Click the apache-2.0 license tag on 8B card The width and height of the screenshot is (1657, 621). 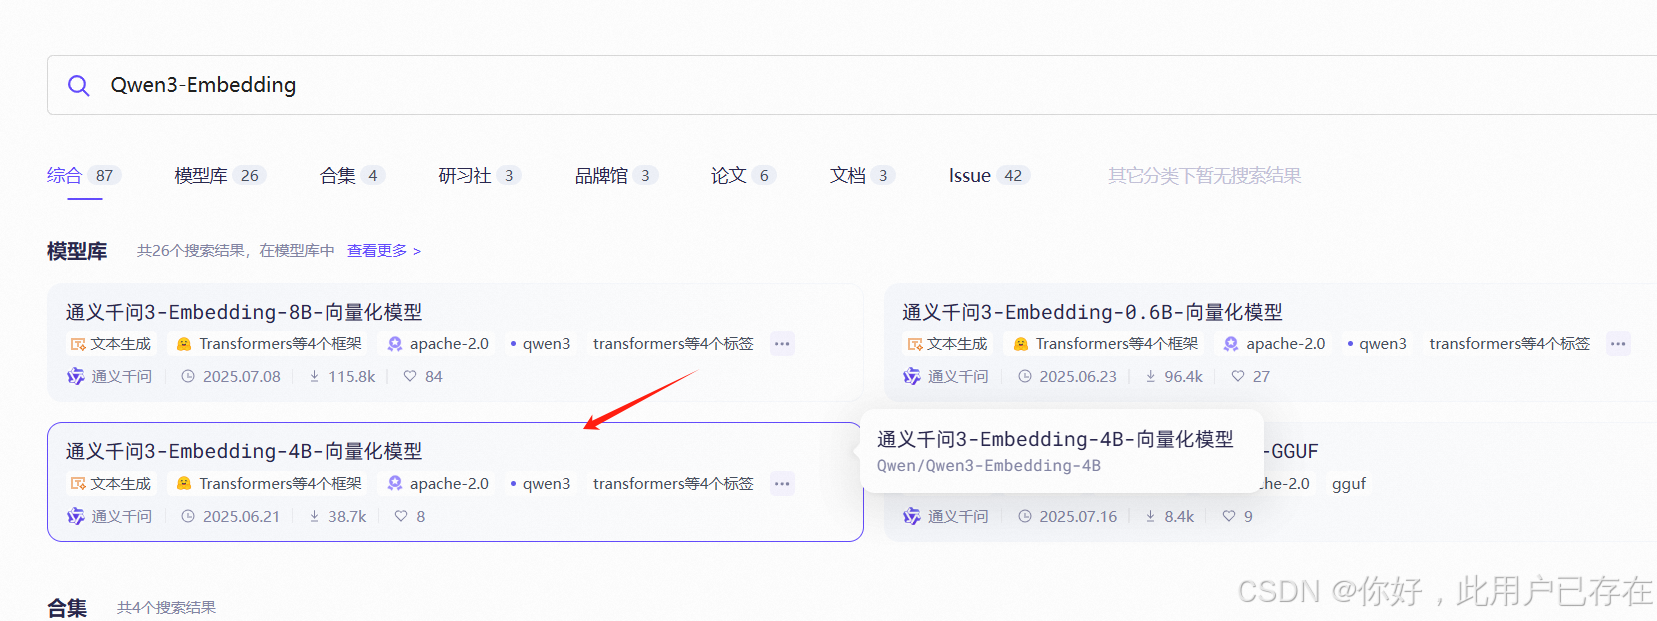click(438, 344)
